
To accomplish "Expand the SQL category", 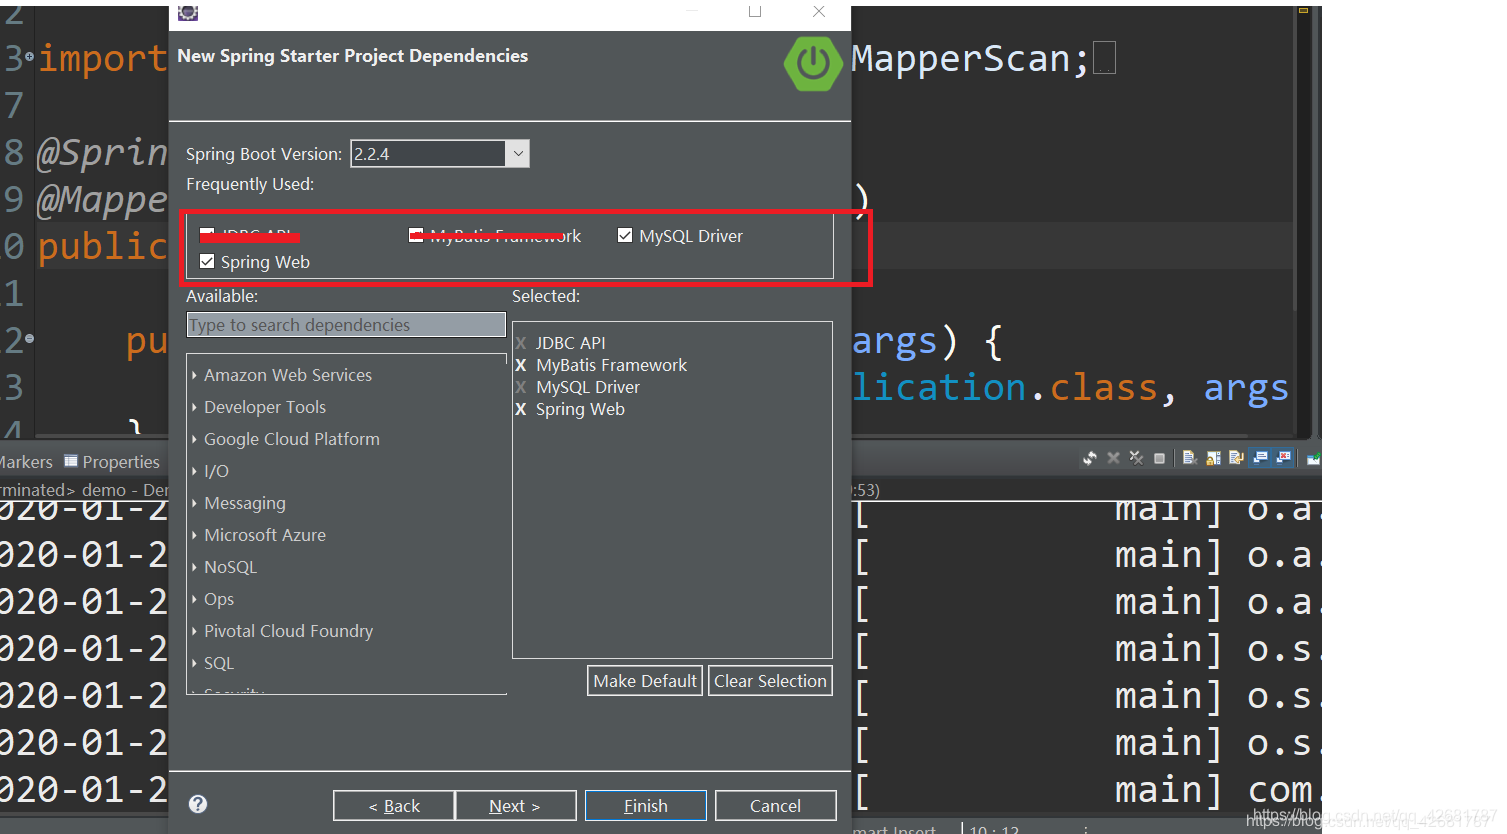I will [x=194, y=663].
